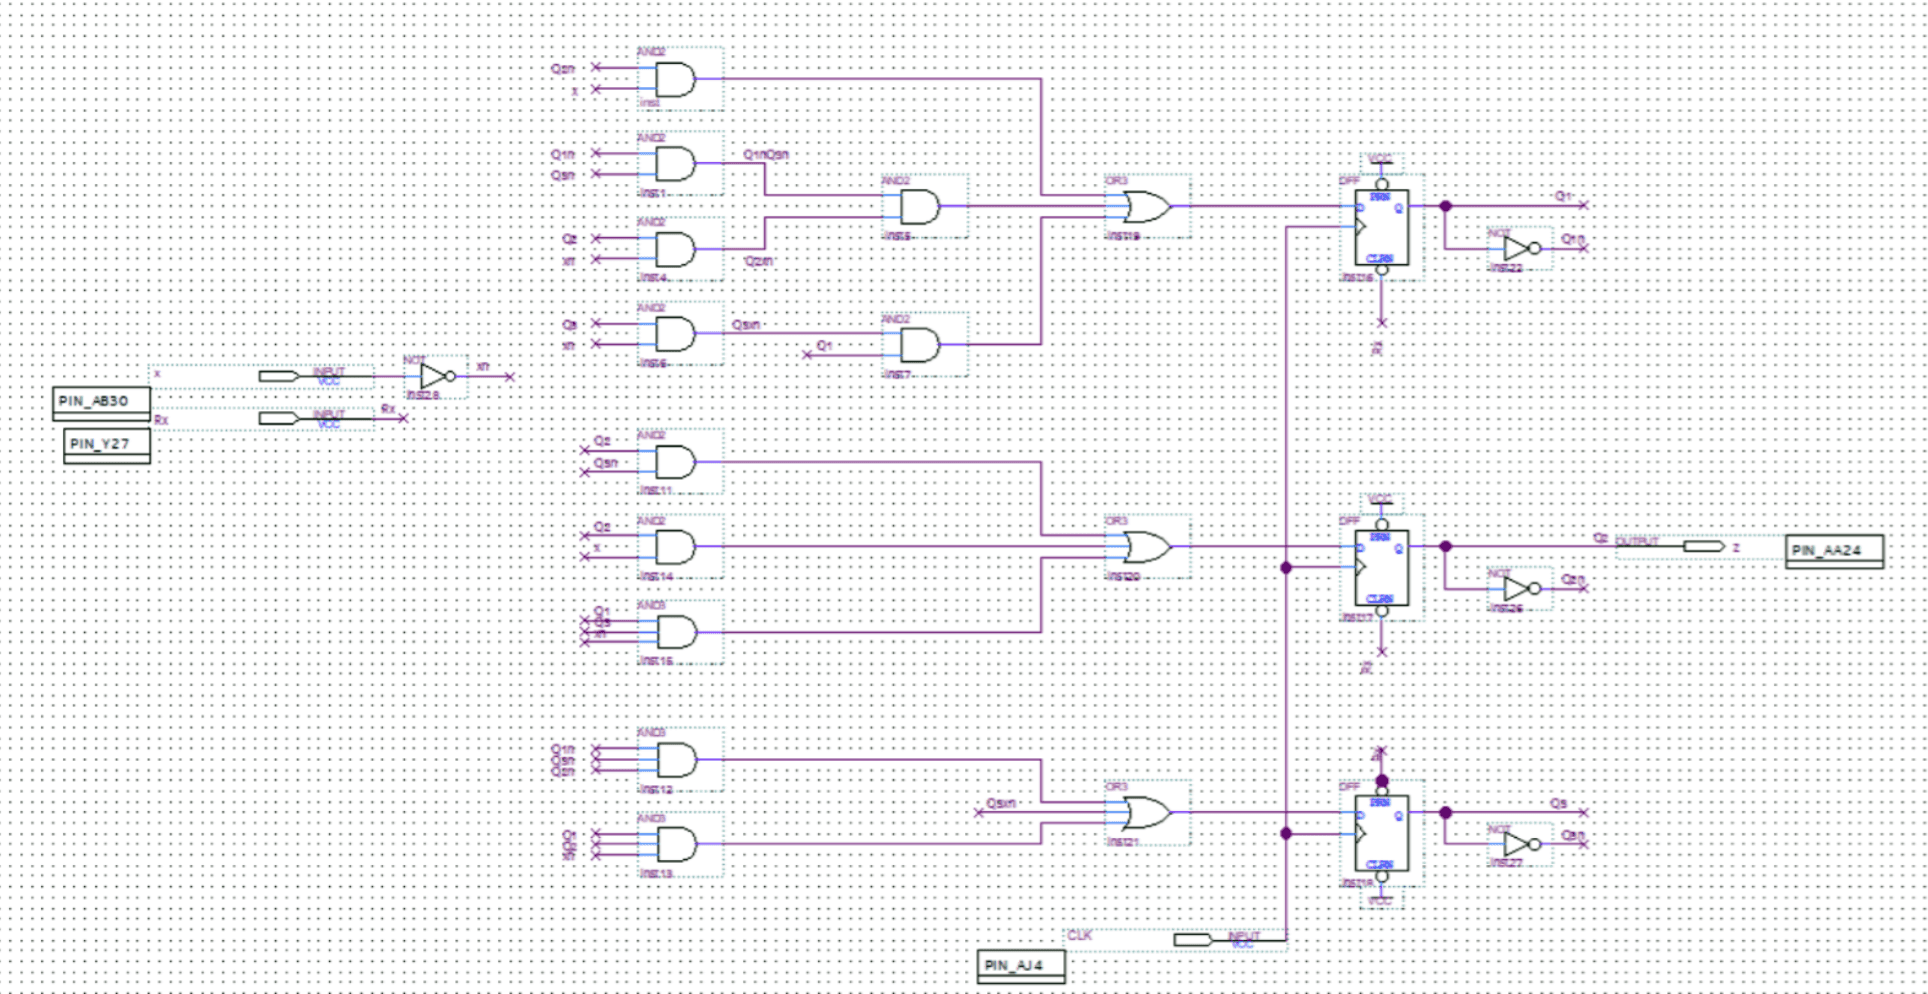Click the clock wire junction near middle DFF

(x=1286, y=568)
